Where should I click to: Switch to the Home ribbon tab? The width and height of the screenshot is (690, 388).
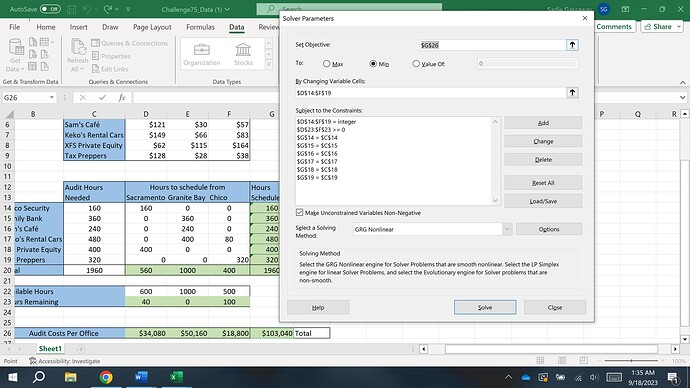pos(46,27)
